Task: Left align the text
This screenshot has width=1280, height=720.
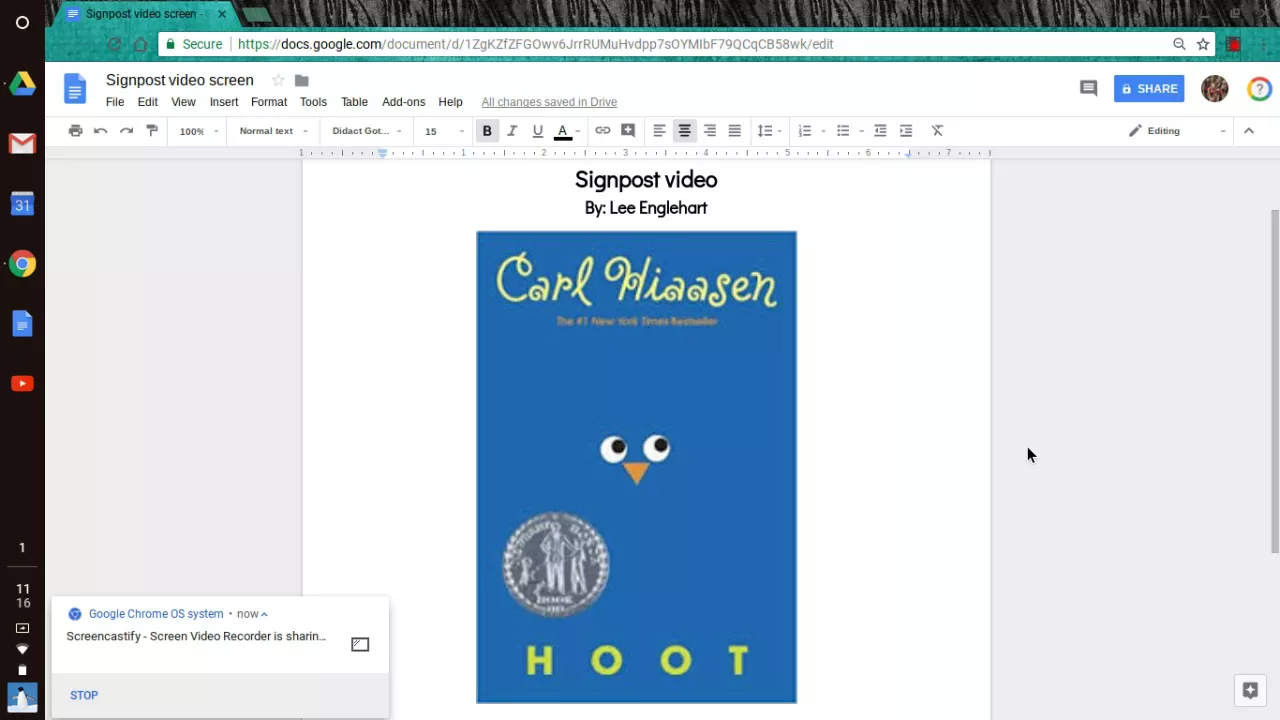Action: (x=659, y=131)
